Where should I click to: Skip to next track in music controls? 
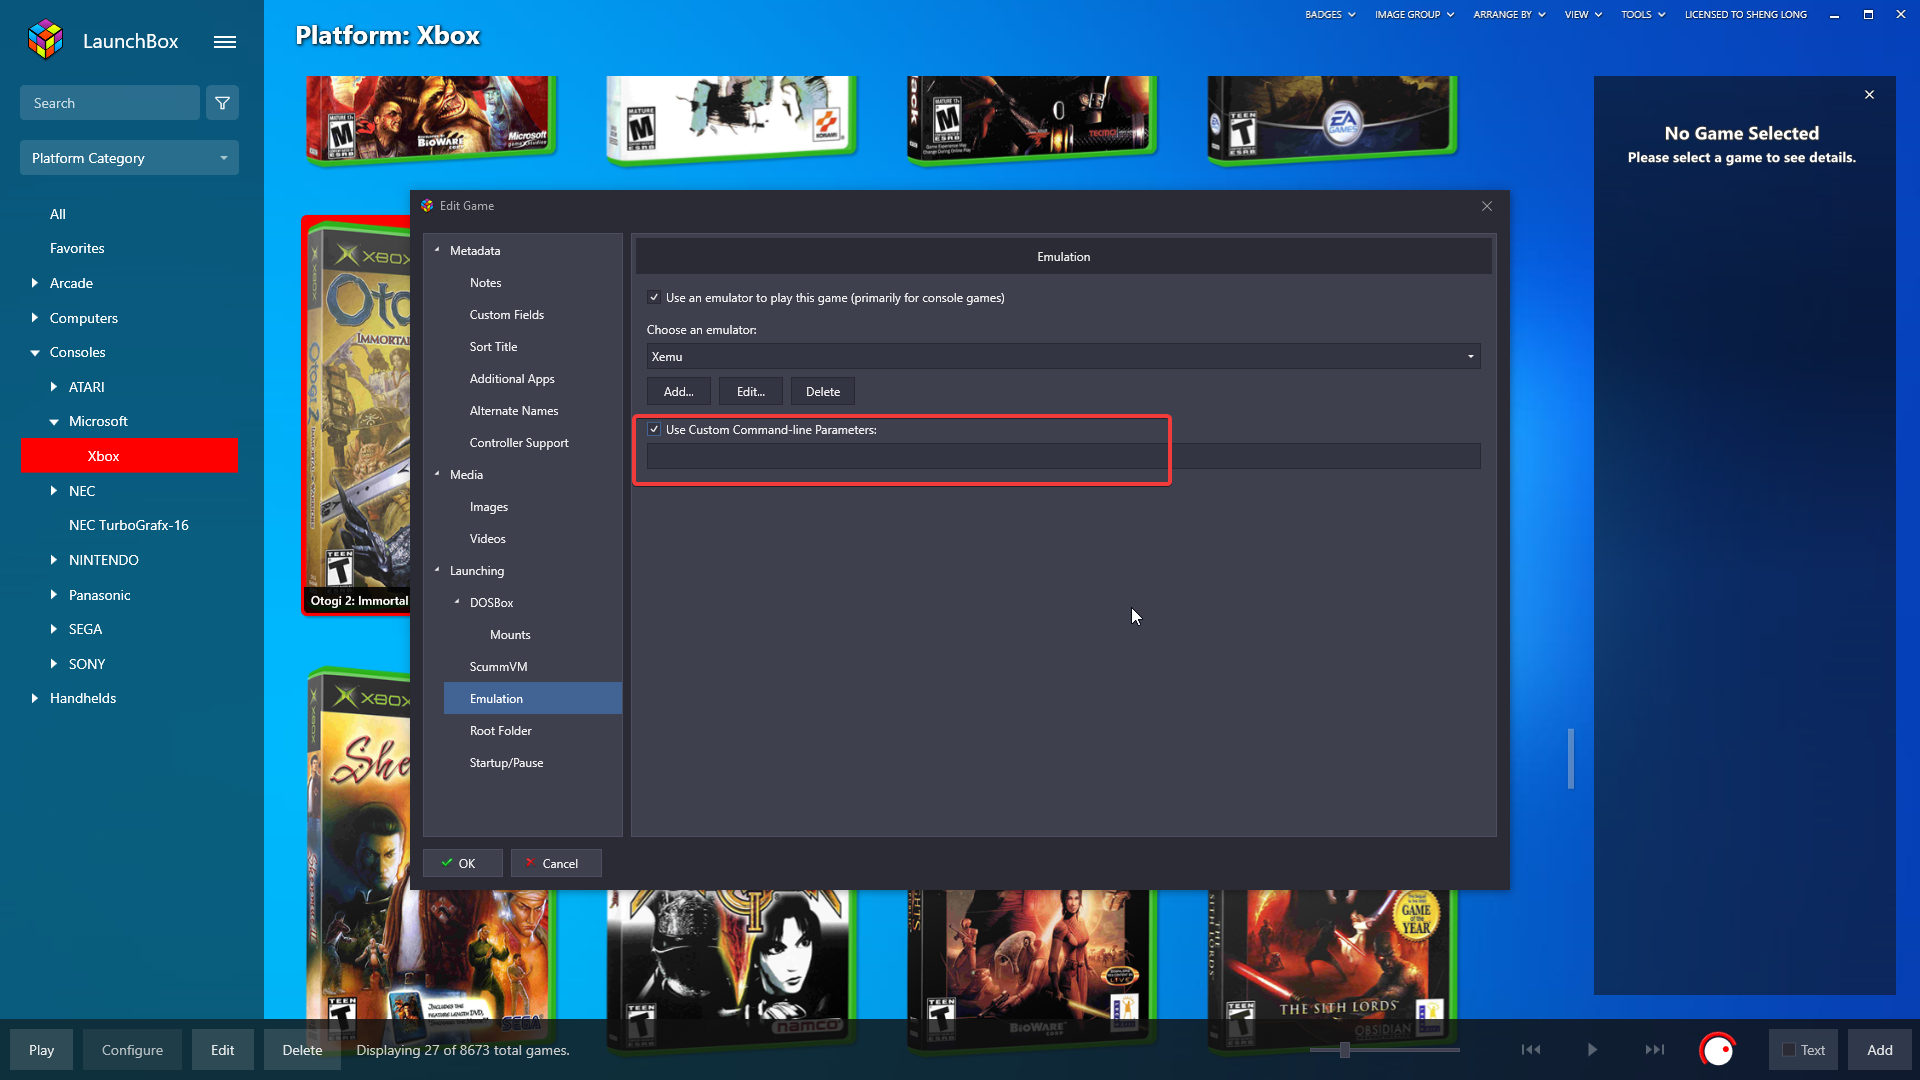(1655, 1049)
